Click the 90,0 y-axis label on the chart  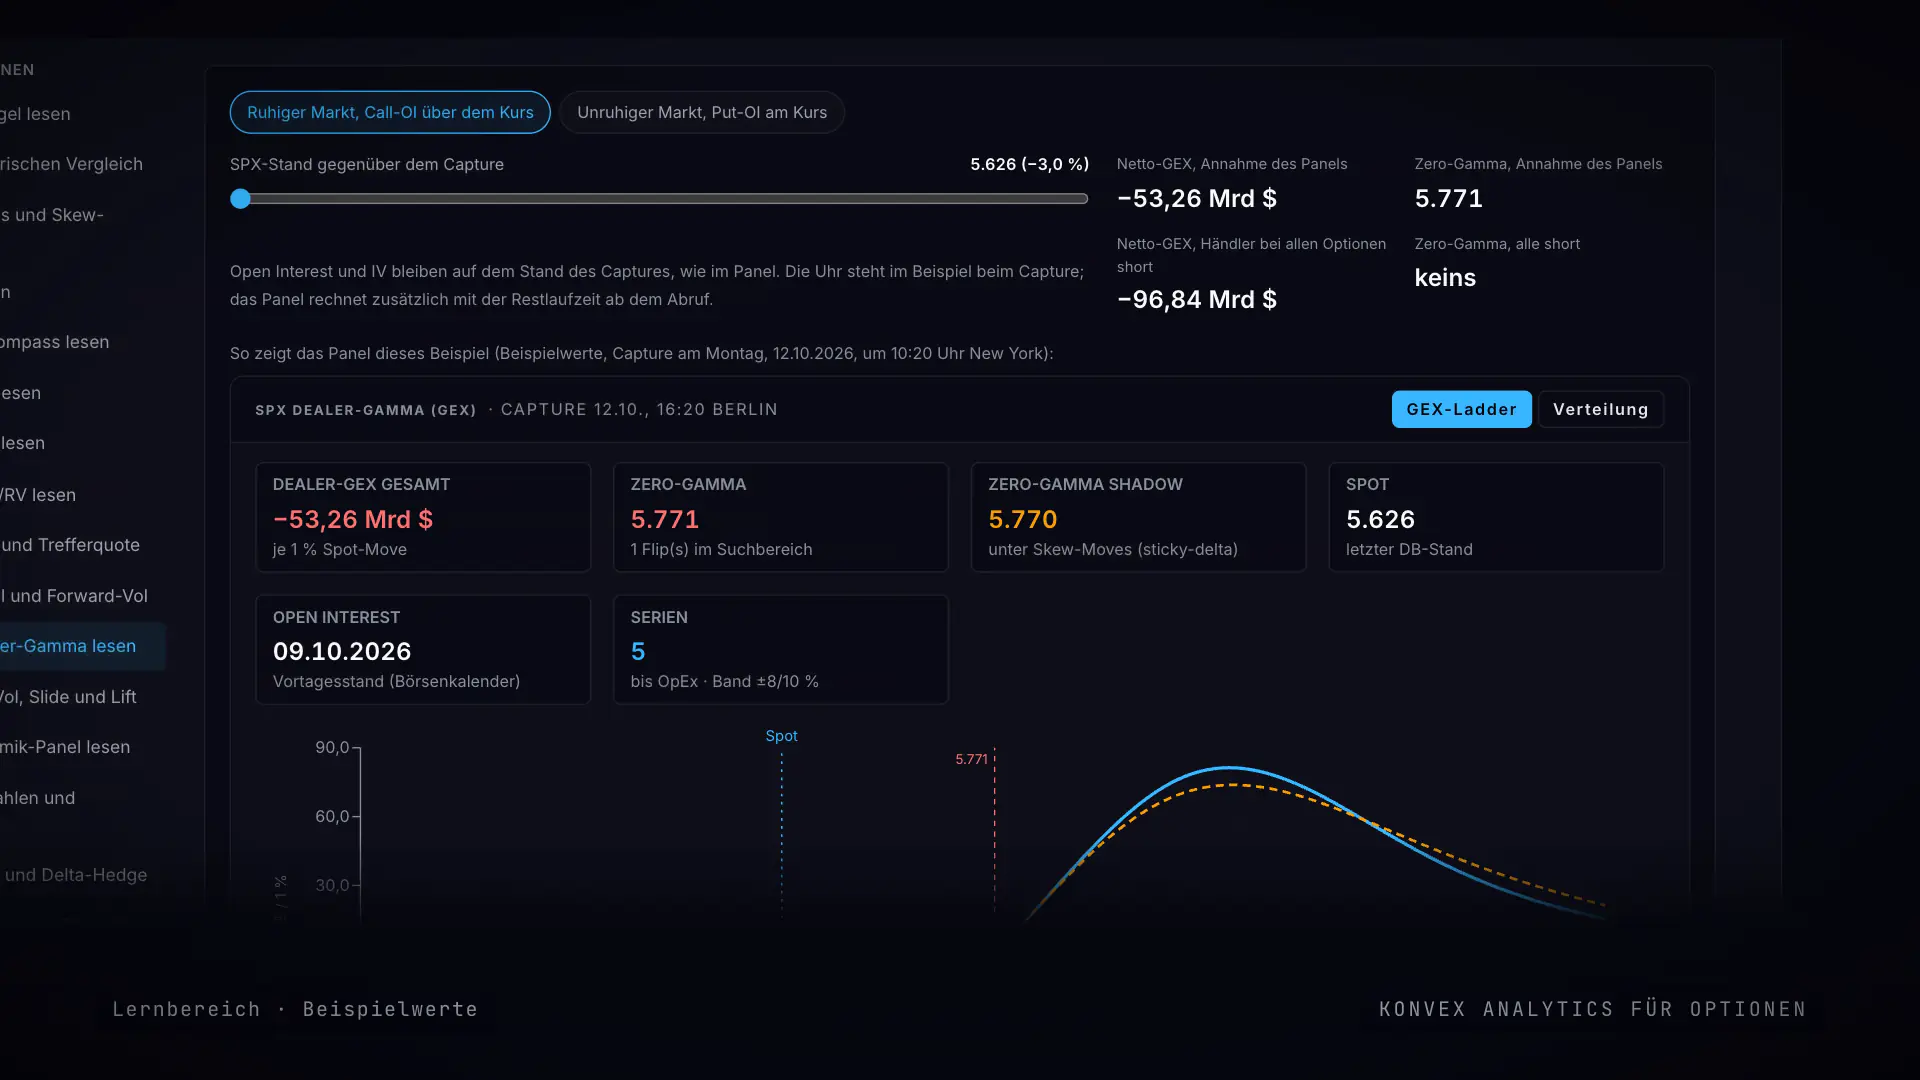pyautogui.click(x=332, y=747)
